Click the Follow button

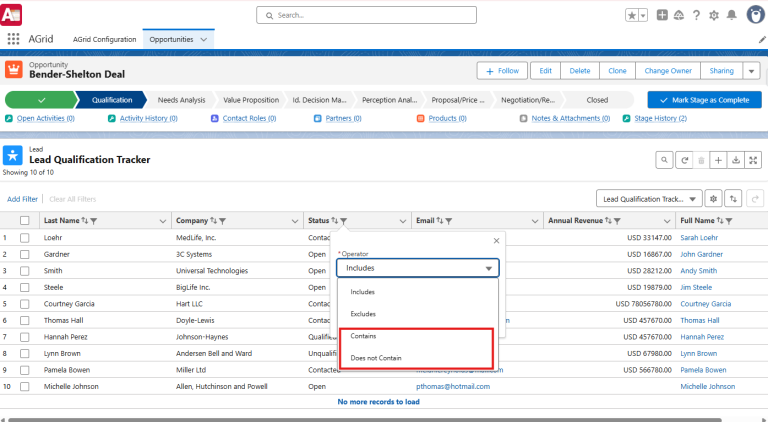[502, 70]
